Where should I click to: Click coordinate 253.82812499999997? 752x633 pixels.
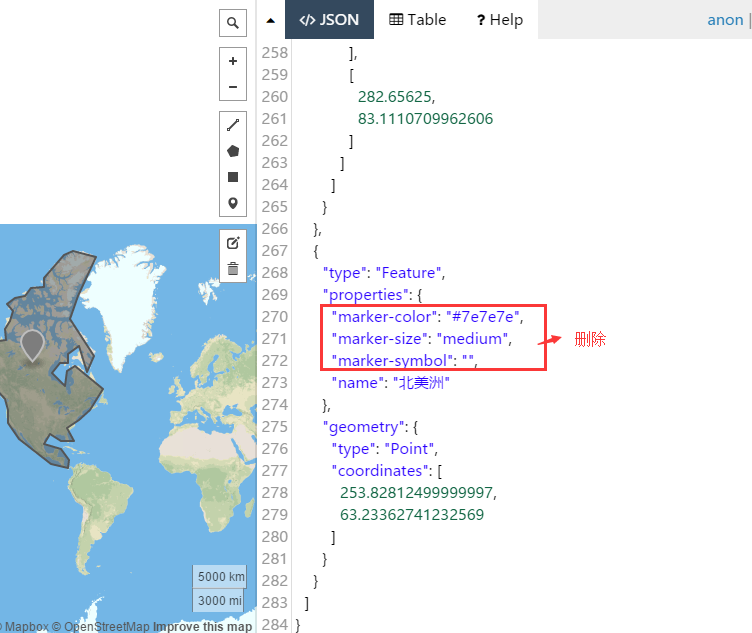point(416,493)
